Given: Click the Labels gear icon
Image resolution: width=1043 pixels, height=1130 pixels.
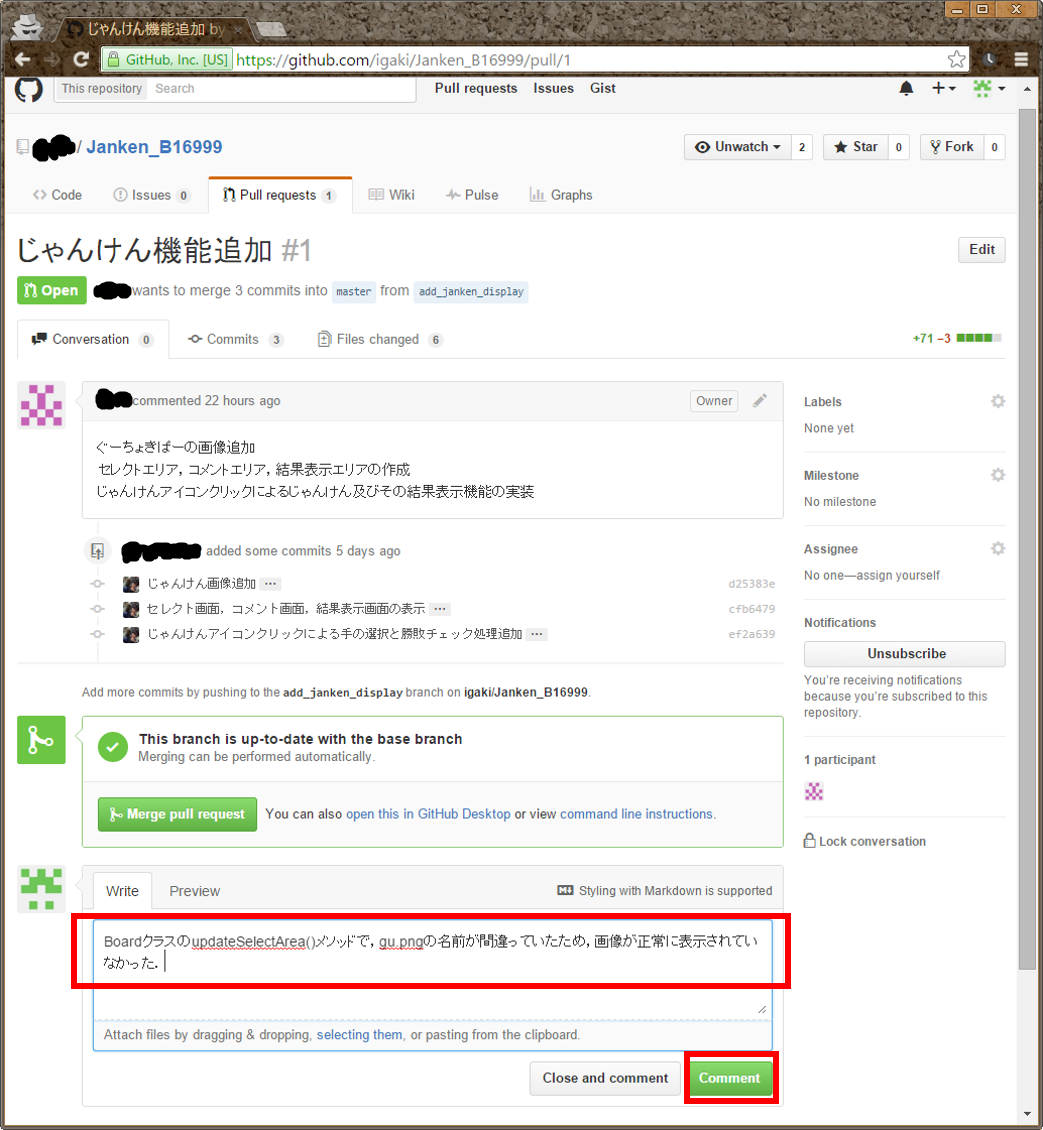Looking at the screenshot, I should tap(997, 401).
